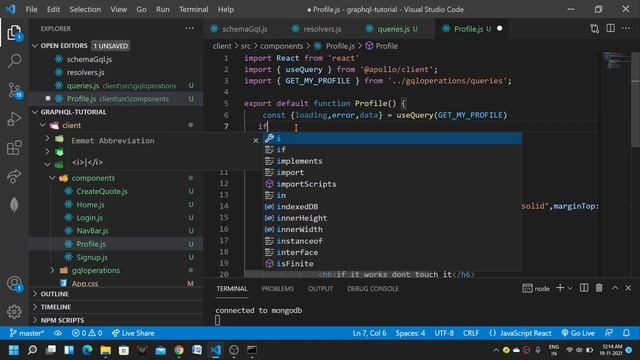640x360 pixels.
Task: Open the terminal launch profile dropdown arrow
Action: [570, 288]
